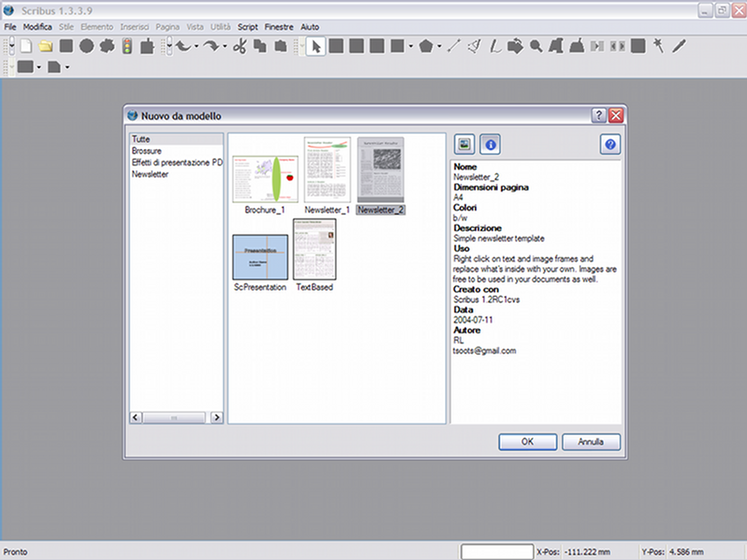Open the Finestre menu

click(x=279, y=27)
